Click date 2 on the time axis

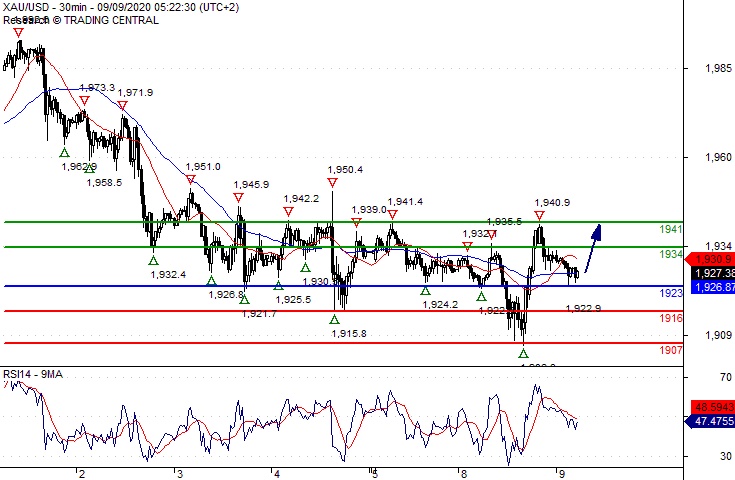coord(82,474)
